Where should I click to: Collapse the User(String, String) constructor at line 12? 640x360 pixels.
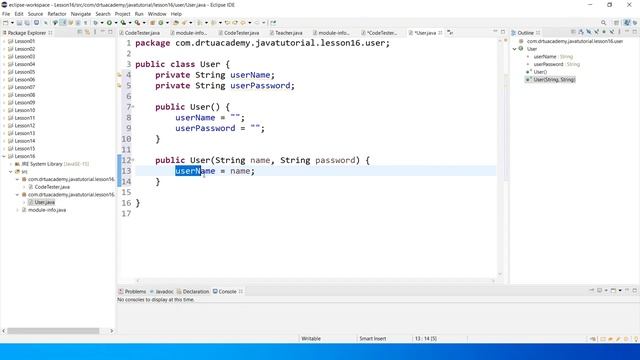point(133,160)
